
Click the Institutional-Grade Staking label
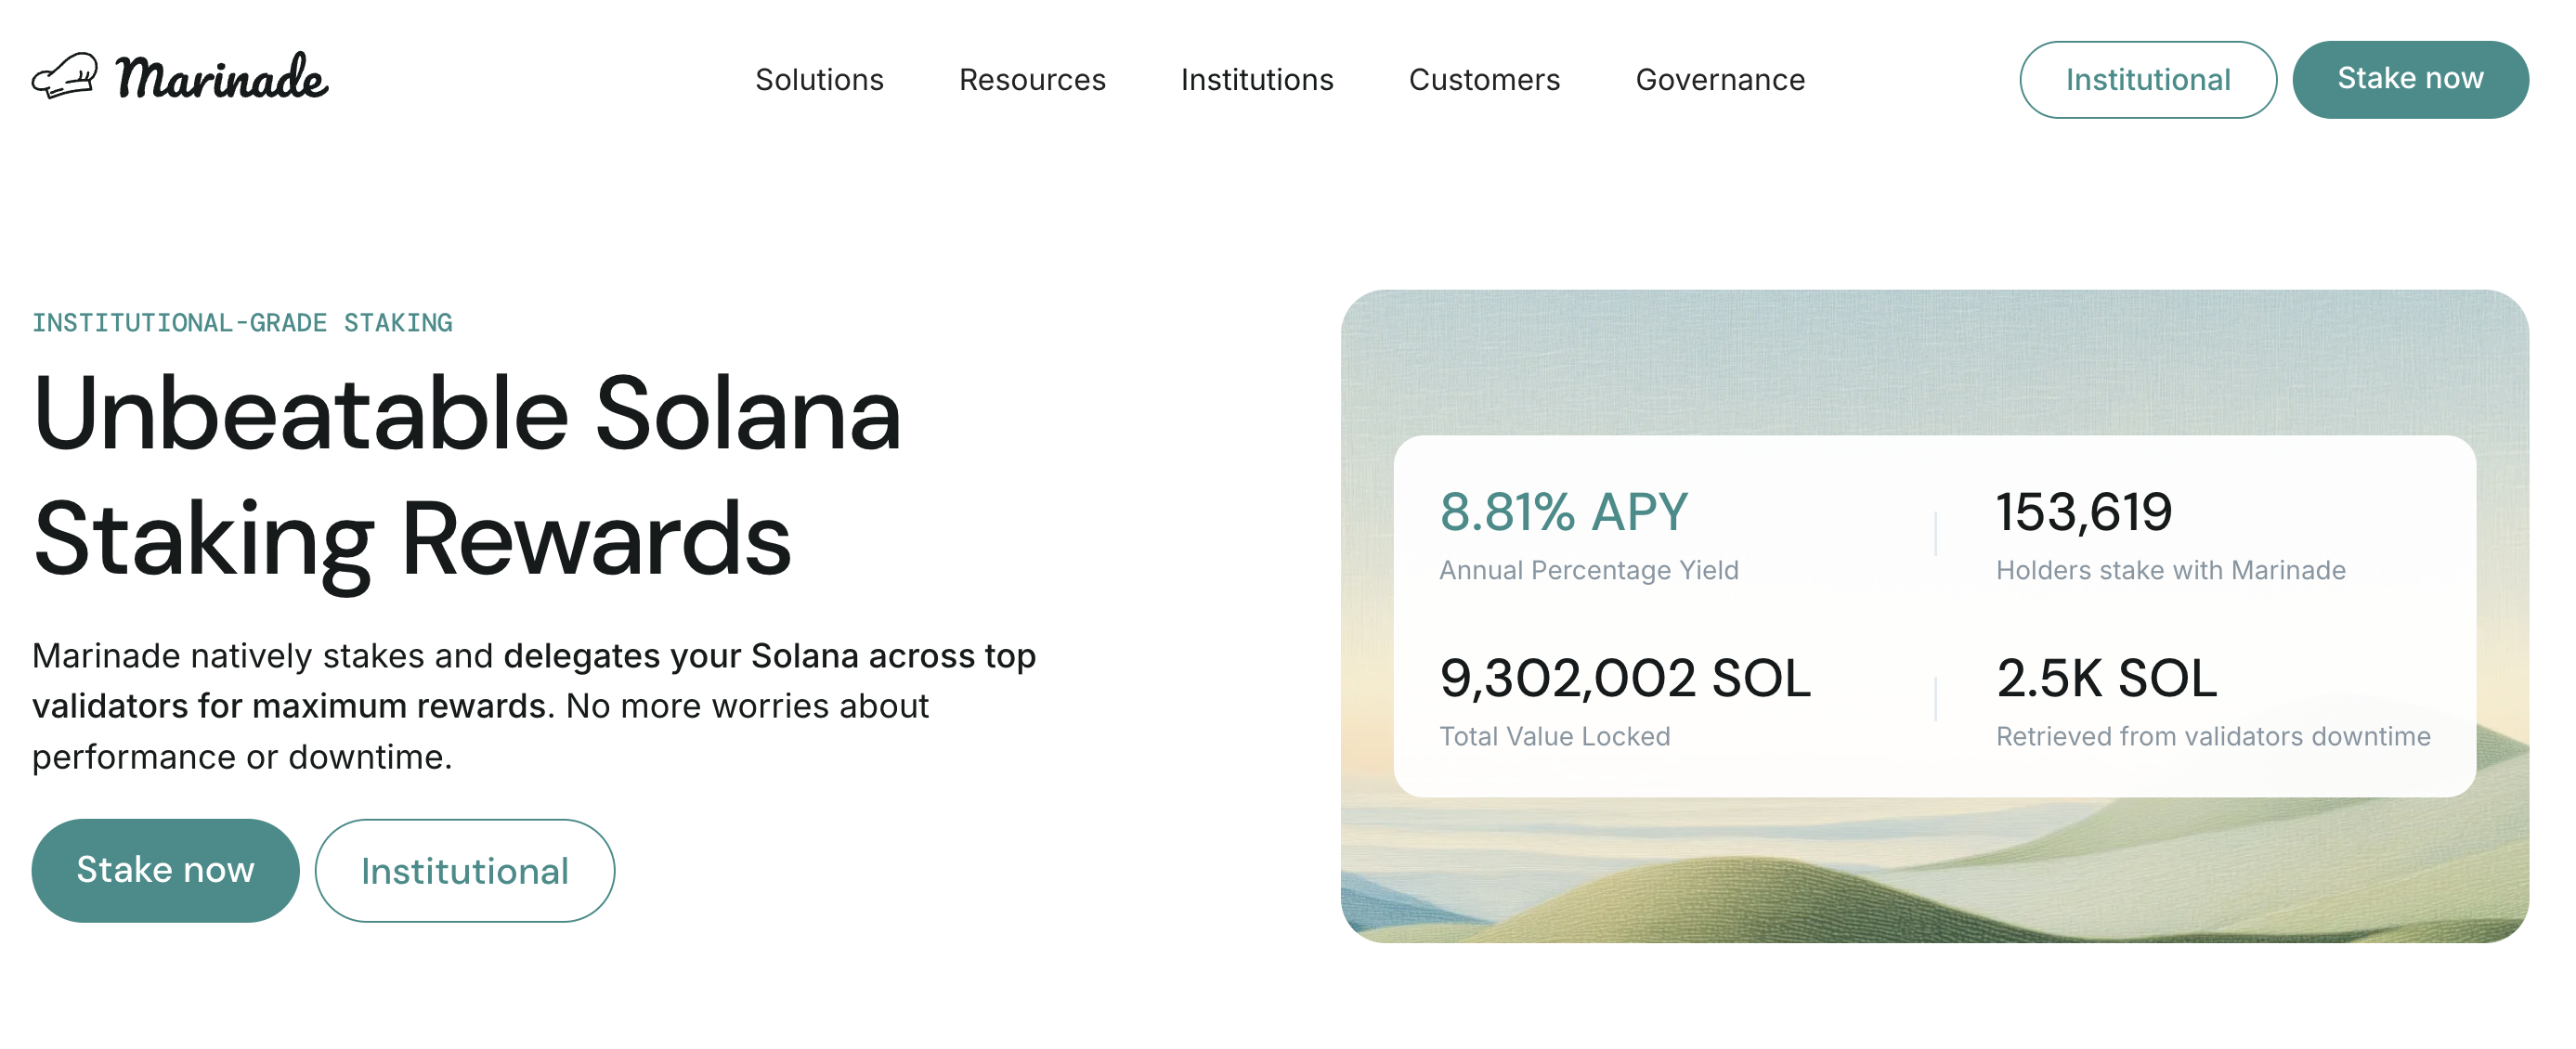click(242, 323)
